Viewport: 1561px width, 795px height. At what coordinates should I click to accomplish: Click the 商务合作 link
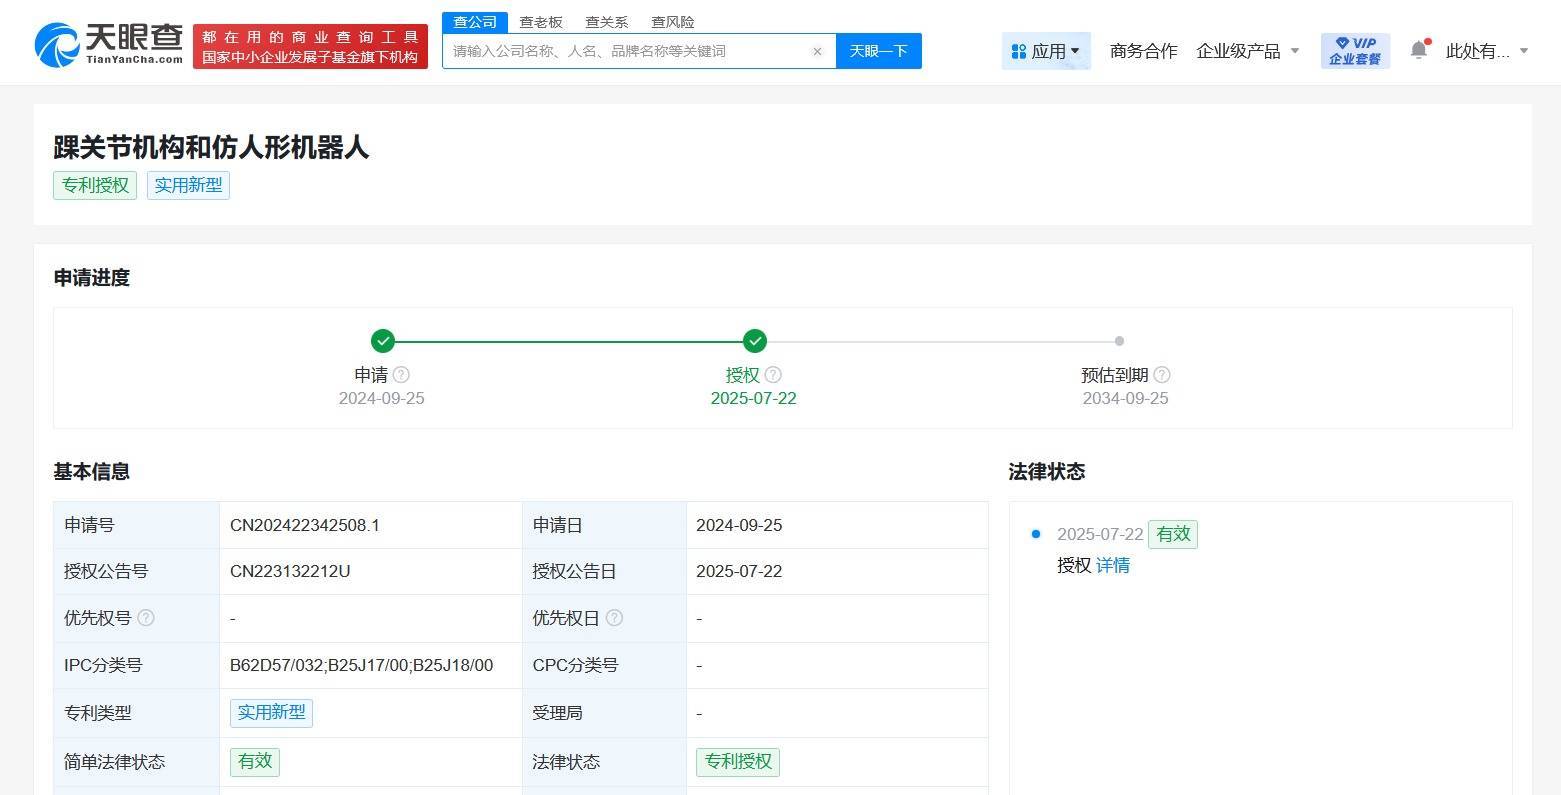pos(1143,51)
